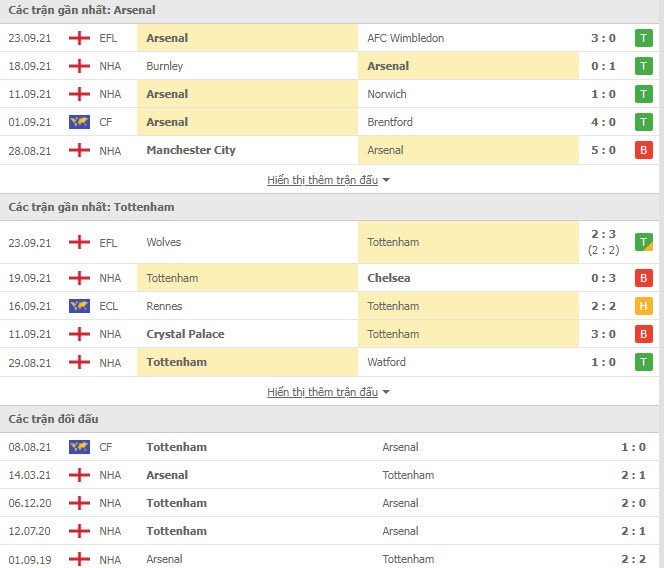Click world flag icon on Rennes ECL row
This screenshot has height=568, width=664.
click(79, 306)
